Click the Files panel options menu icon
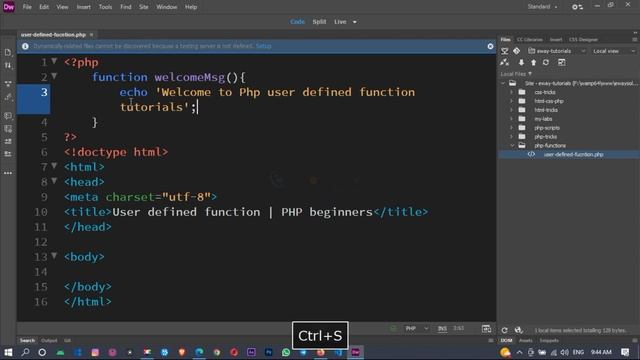This screenshot has width=640, height=360. (x=634, y=40)
